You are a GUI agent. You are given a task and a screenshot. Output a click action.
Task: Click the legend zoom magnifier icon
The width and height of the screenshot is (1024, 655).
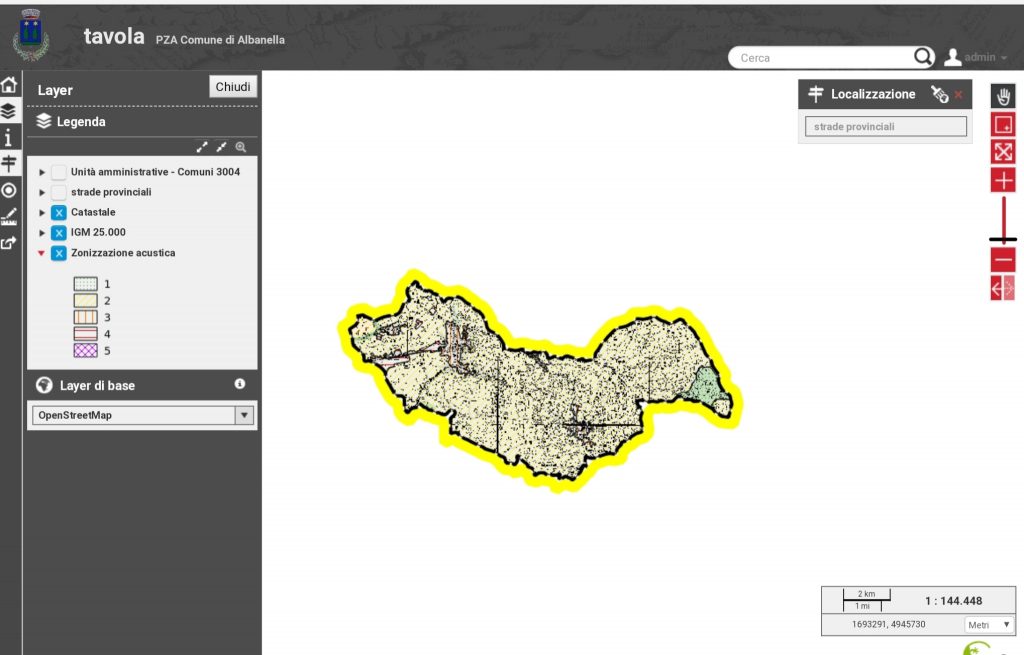[241, 147]
